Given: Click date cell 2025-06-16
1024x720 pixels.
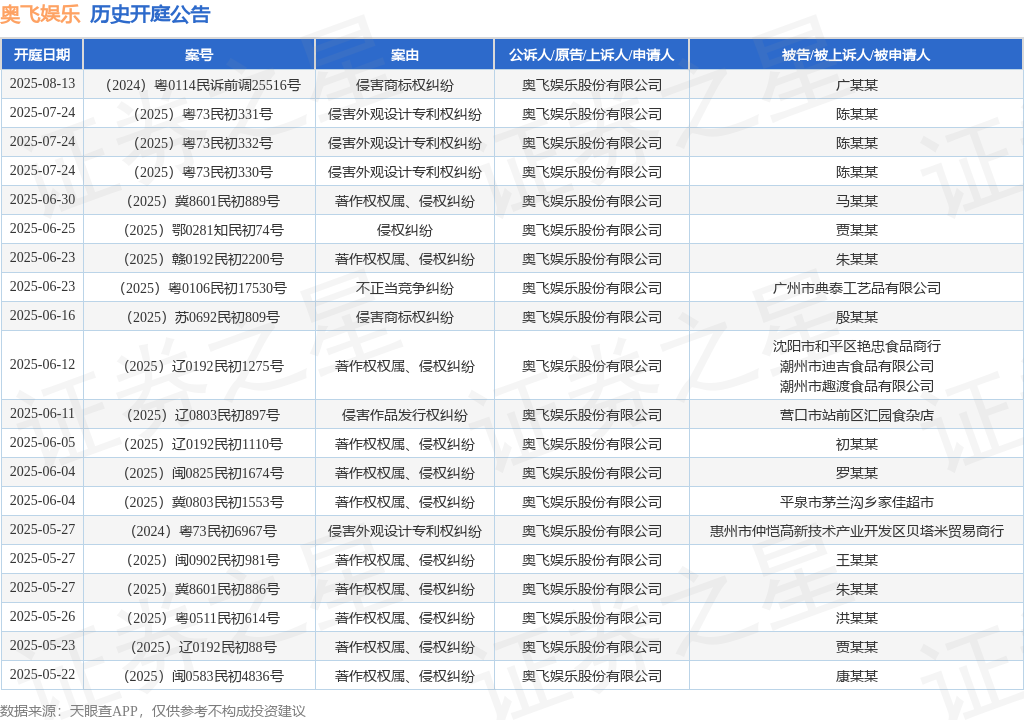Looking at the screenshot, I should click(42, 316).
